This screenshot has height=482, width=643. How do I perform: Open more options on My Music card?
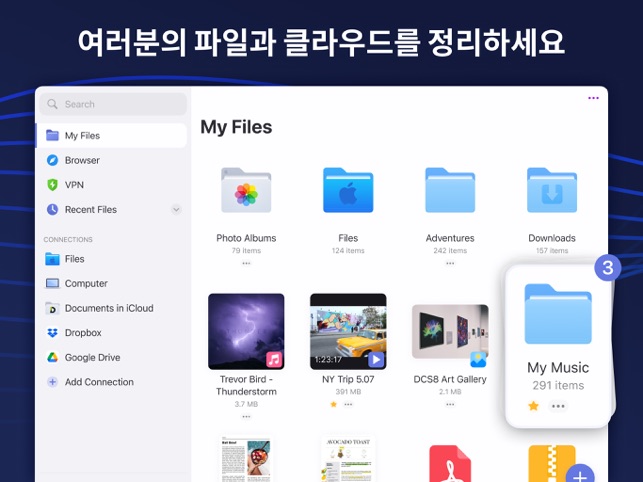pos(558,406)
